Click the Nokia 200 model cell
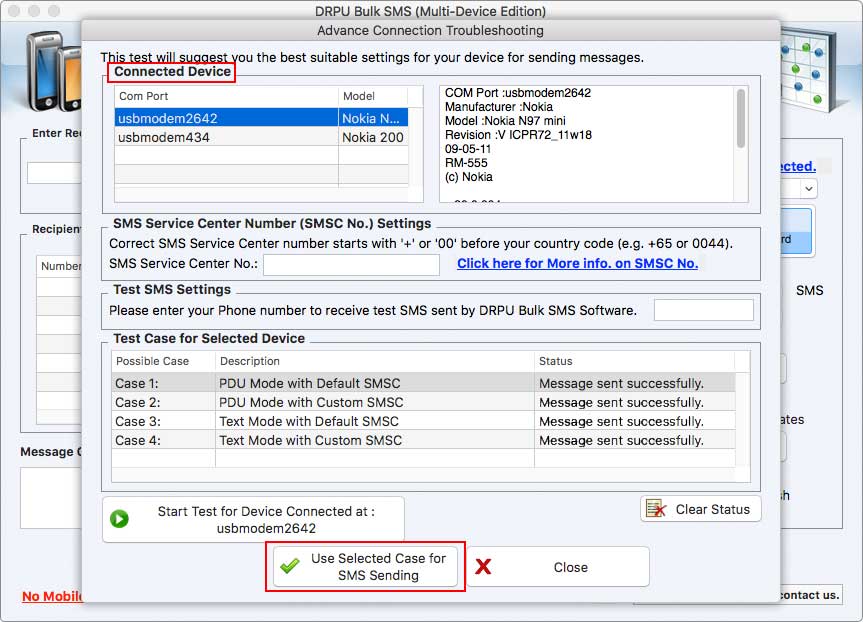This screenshot has height=622, width=863. [373, 137]
